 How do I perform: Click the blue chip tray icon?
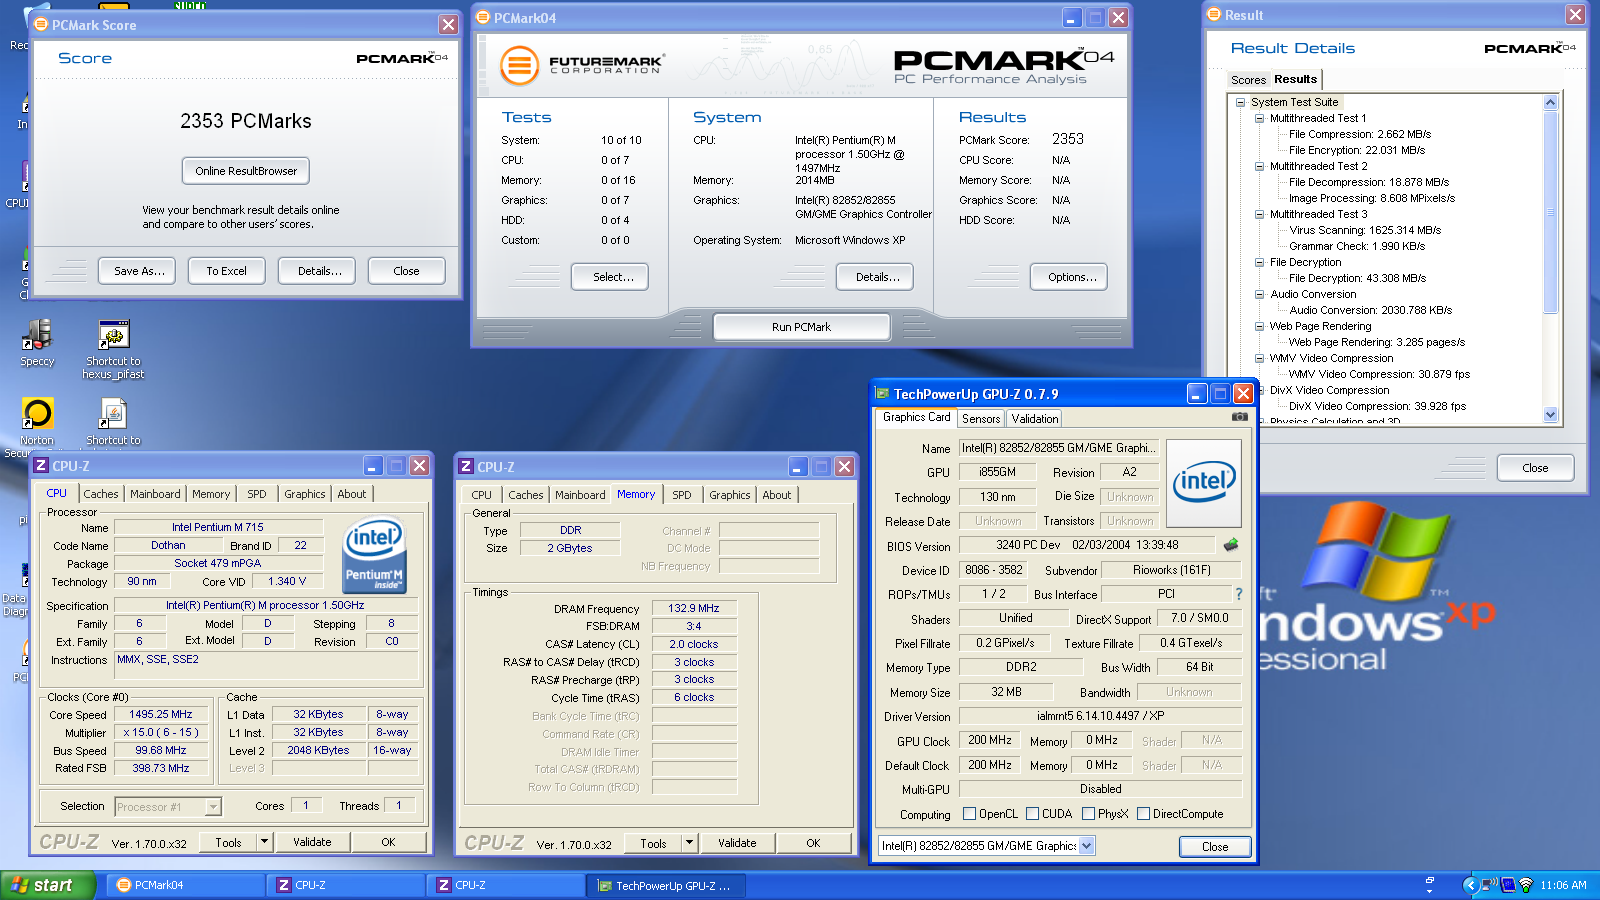click(x=1507, y=885)
